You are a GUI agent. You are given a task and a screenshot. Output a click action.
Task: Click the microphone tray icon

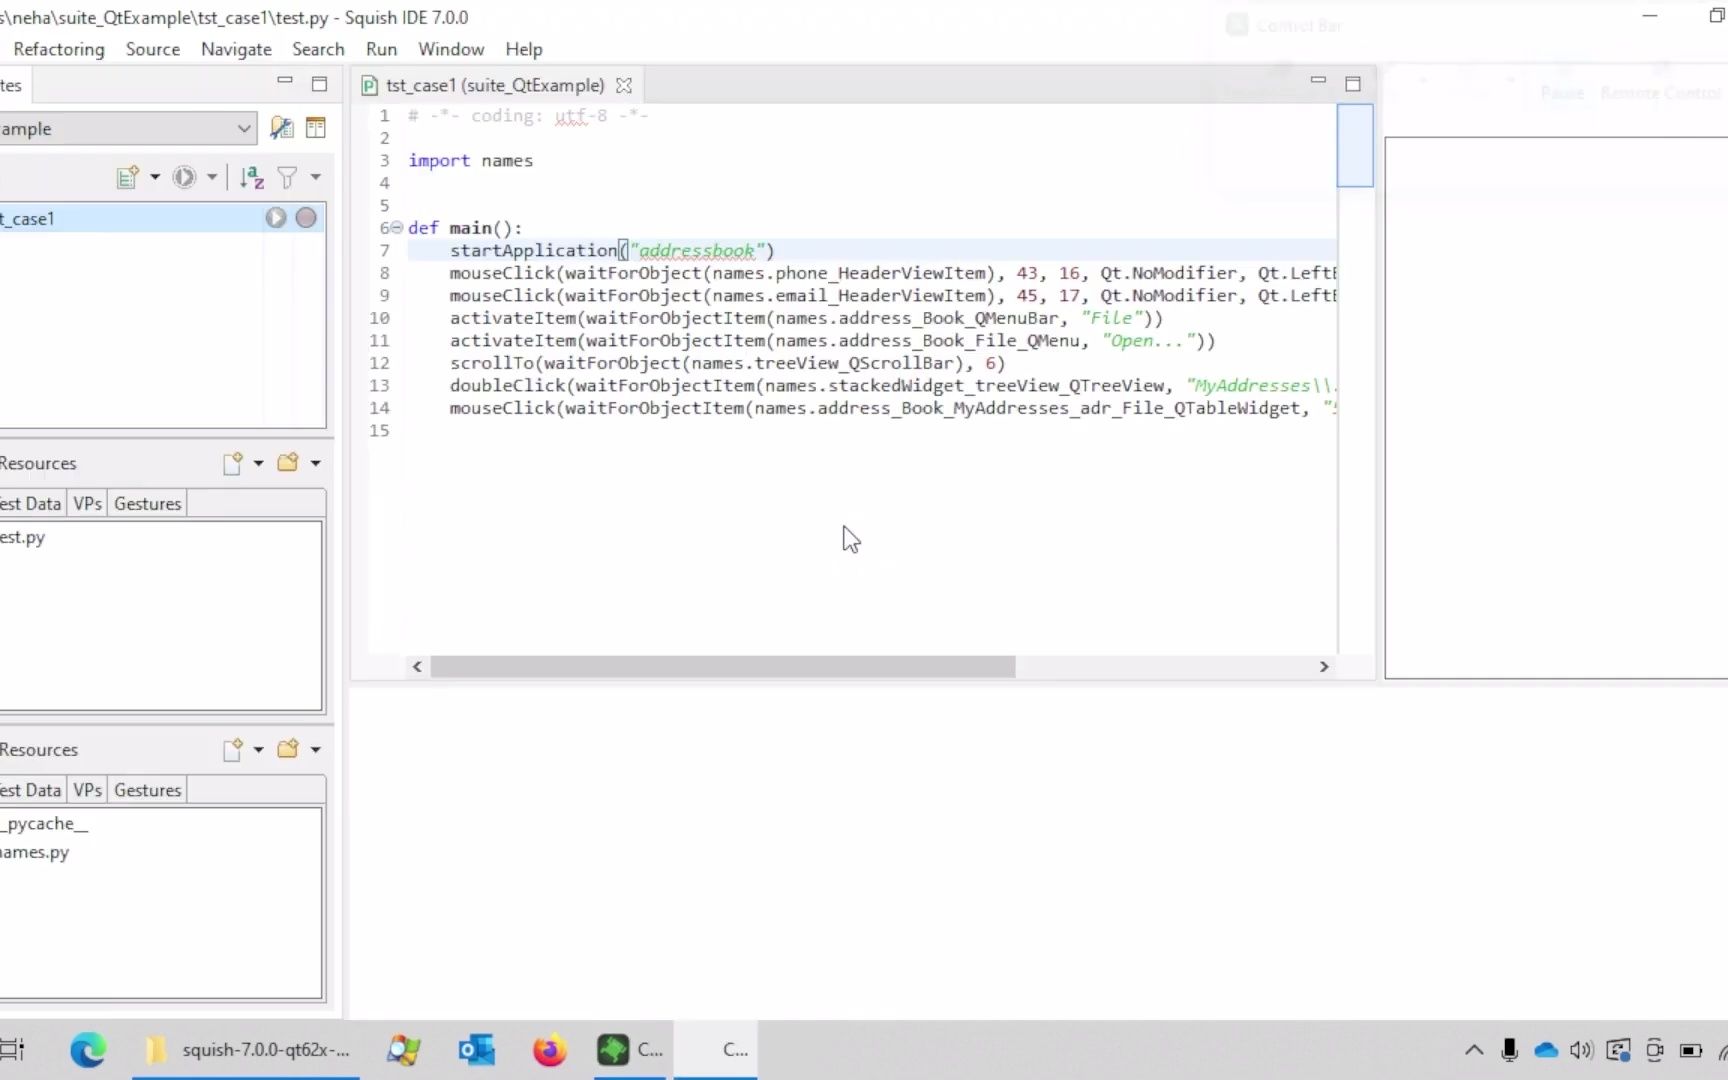click(x=1510, y=1050)
